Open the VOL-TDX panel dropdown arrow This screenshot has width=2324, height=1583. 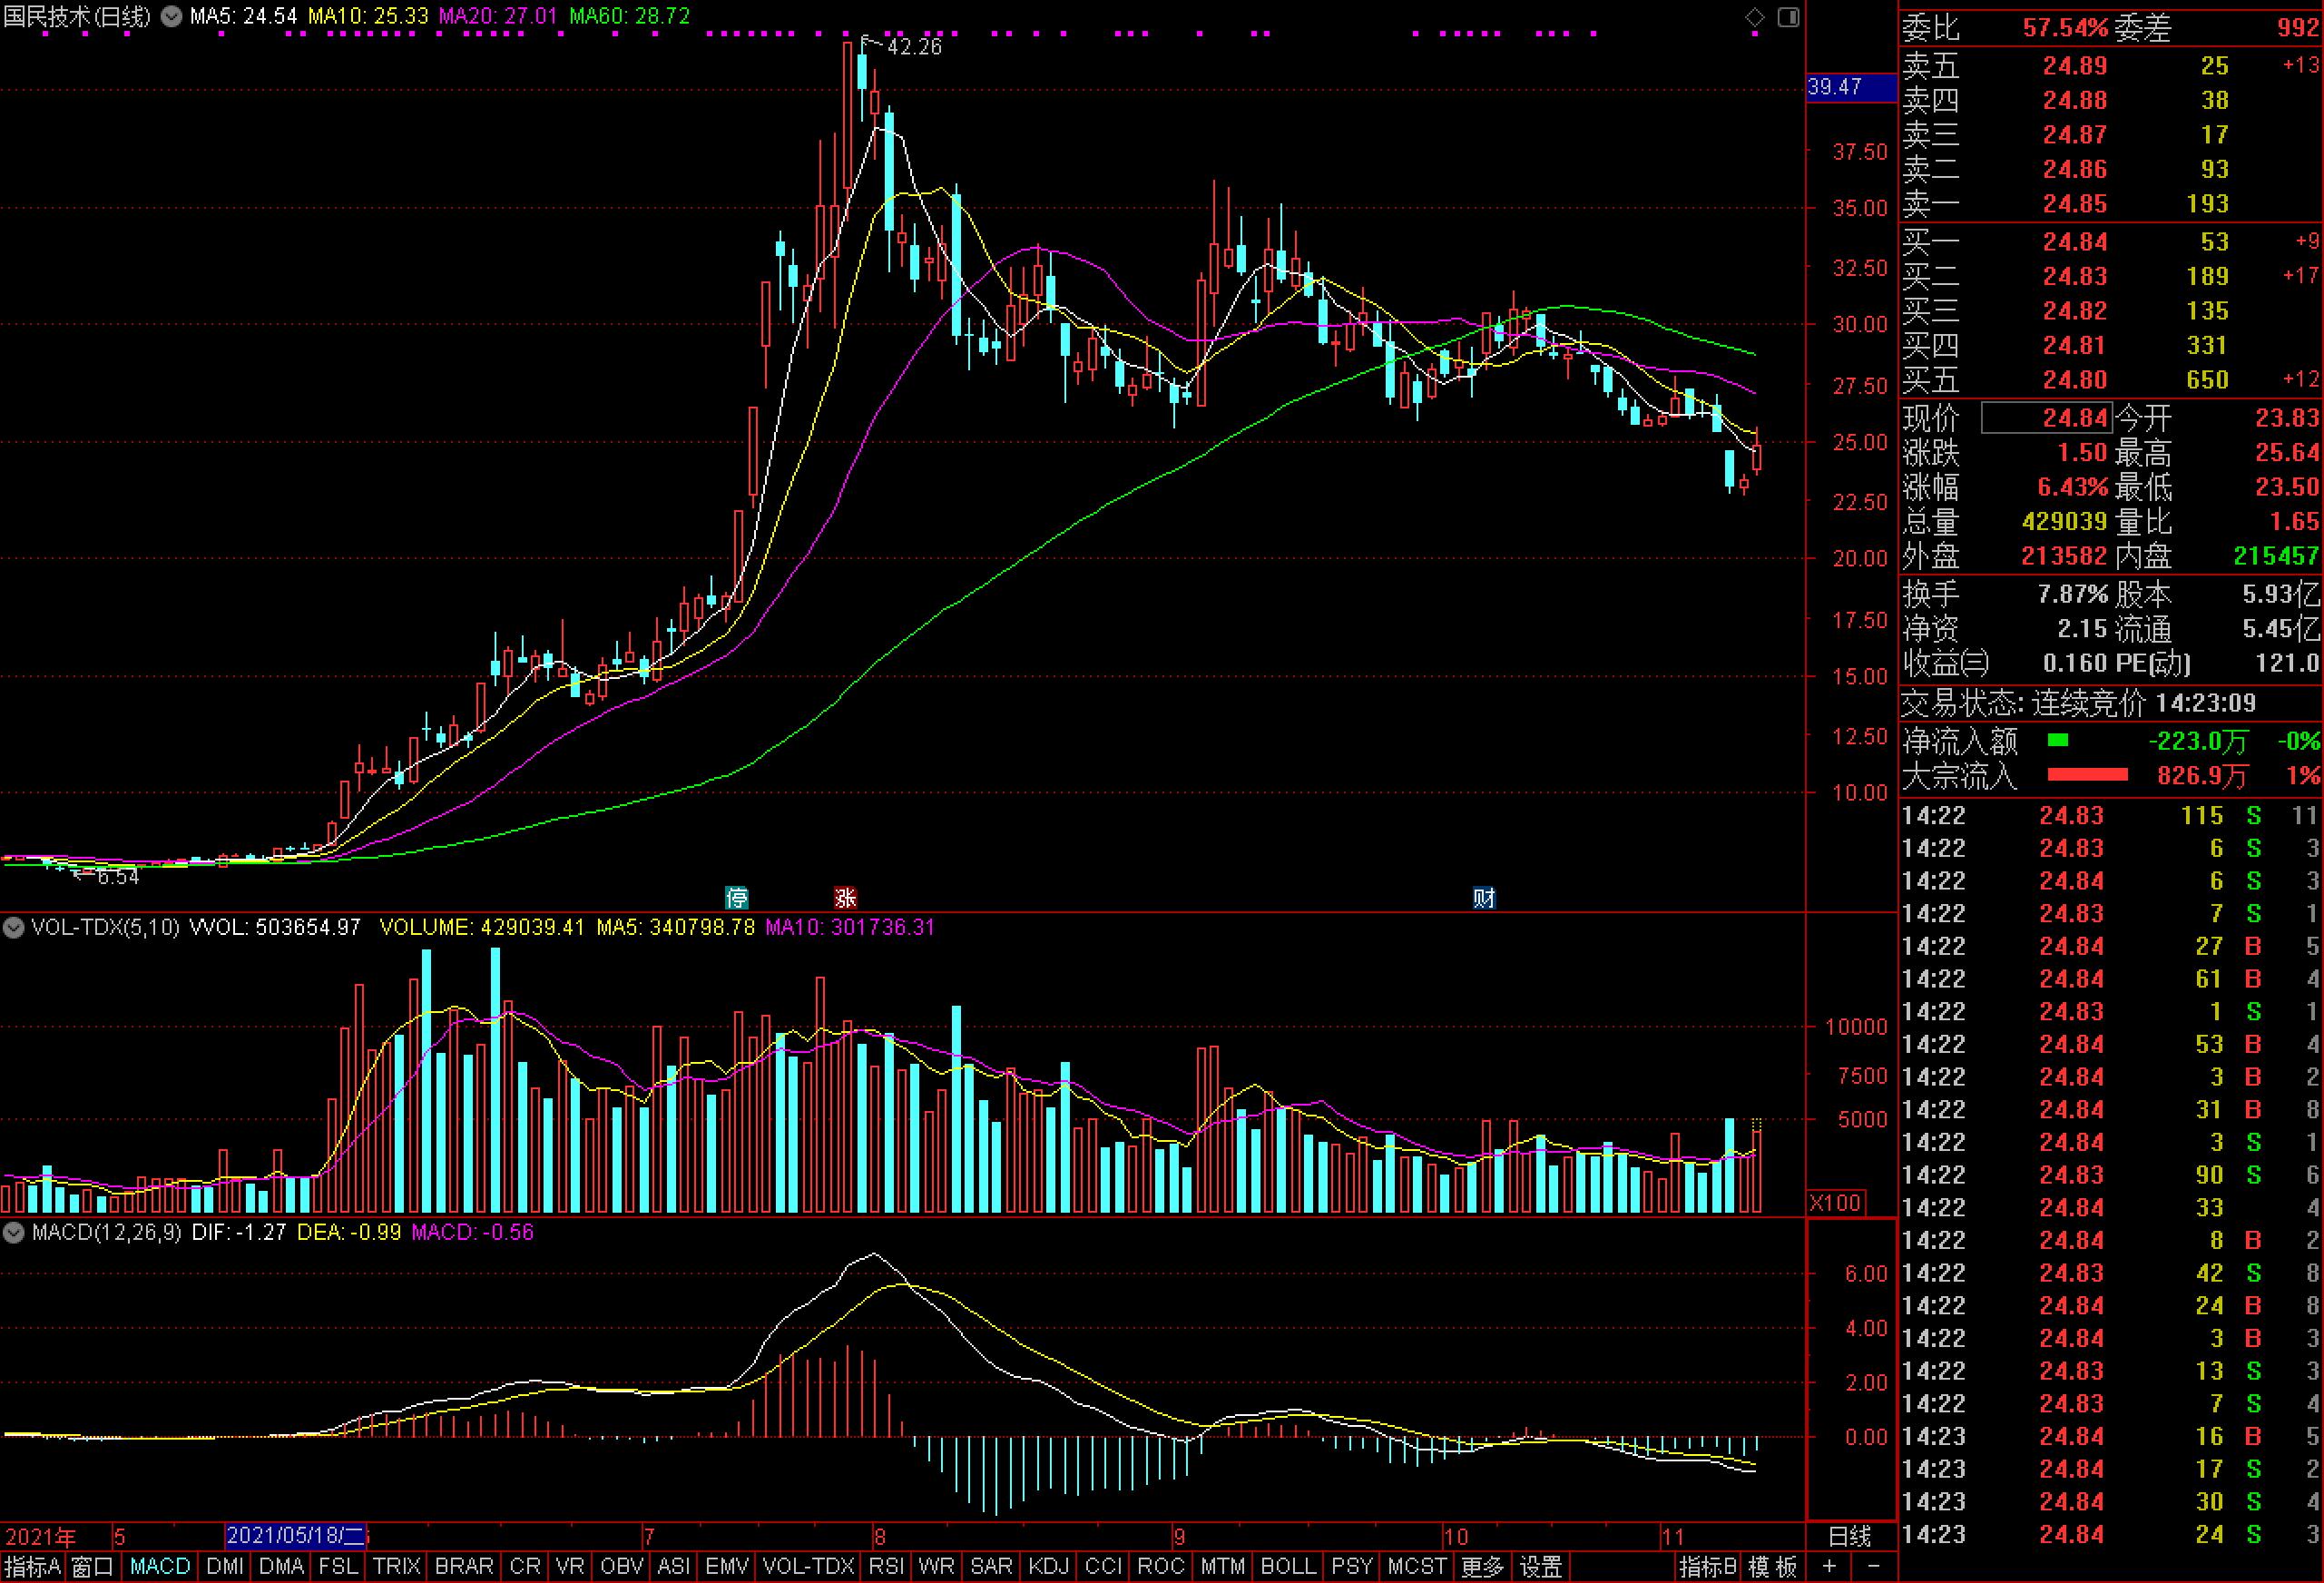point(13,928)
